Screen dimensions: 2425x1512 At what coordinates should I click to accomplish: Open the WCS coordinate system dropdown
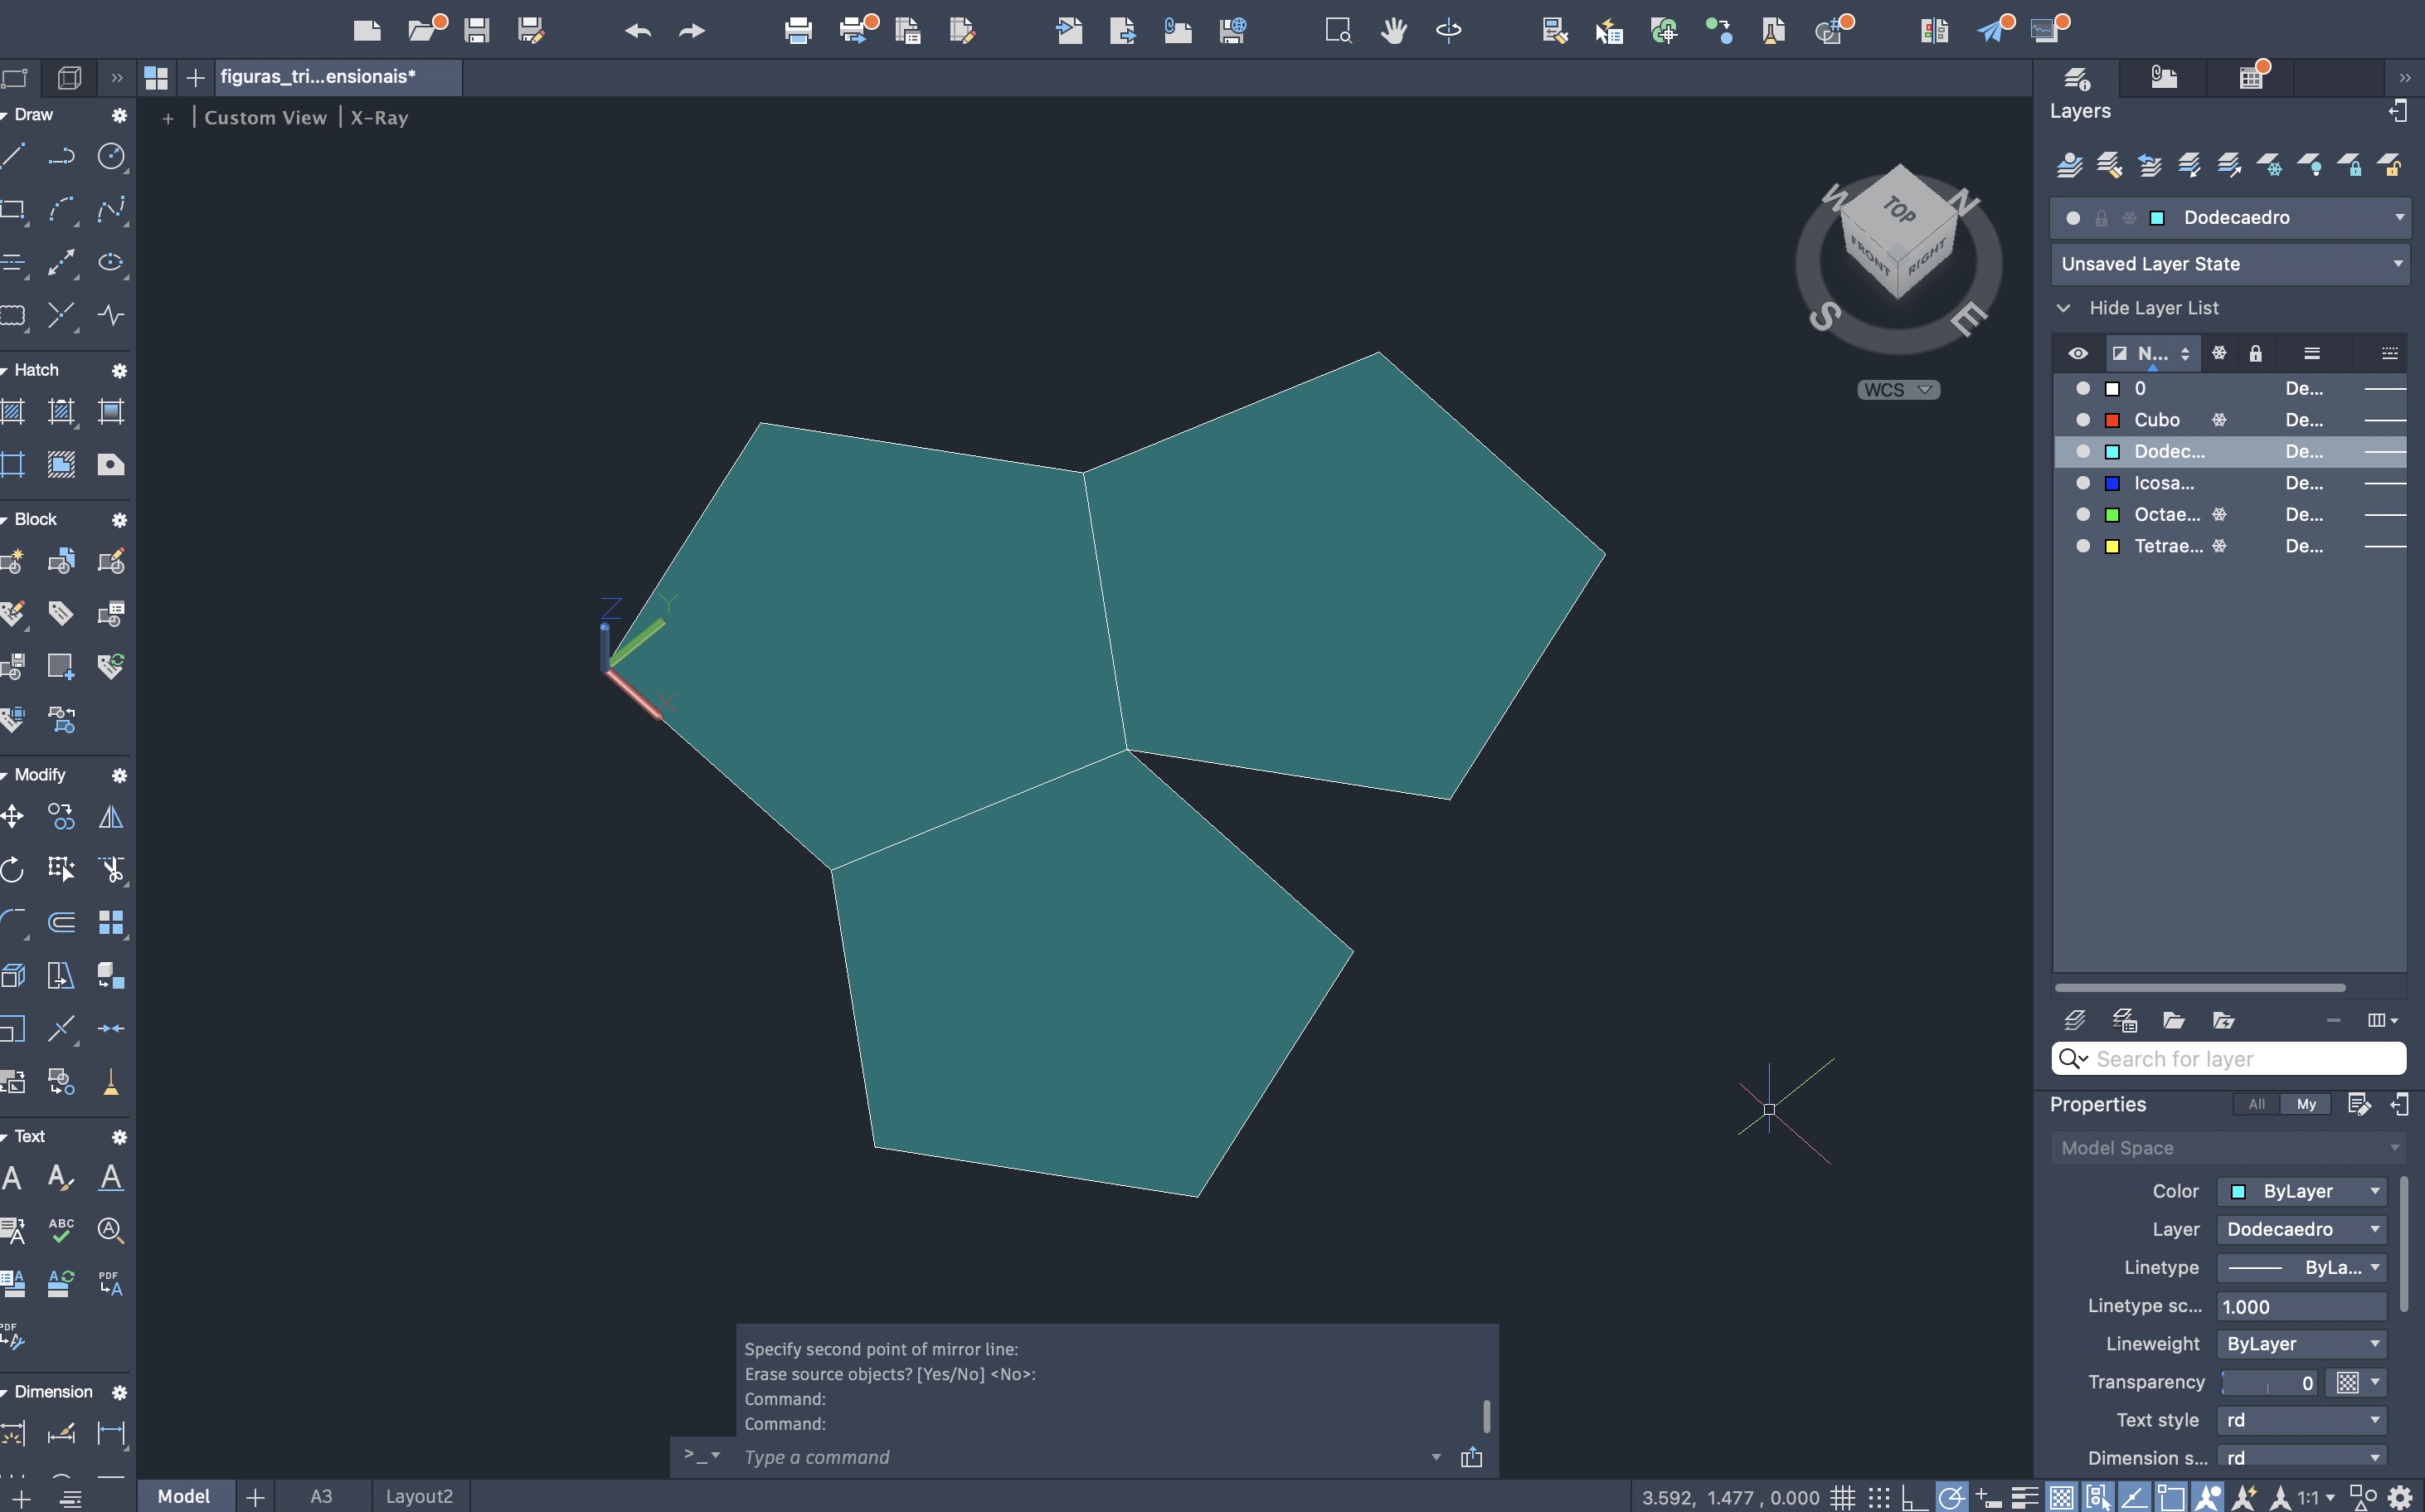coord(1897,390)
